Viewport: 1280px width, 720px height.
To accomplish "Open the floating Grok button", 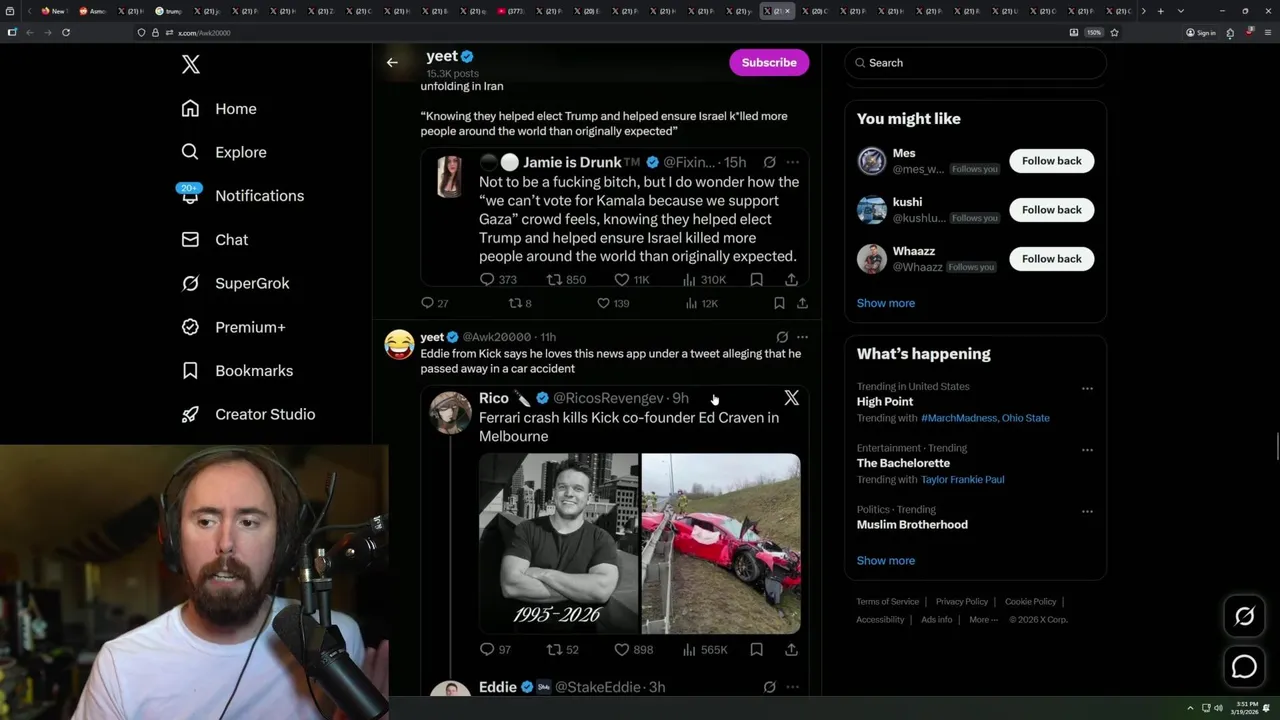I will (x=1245, y=617).
